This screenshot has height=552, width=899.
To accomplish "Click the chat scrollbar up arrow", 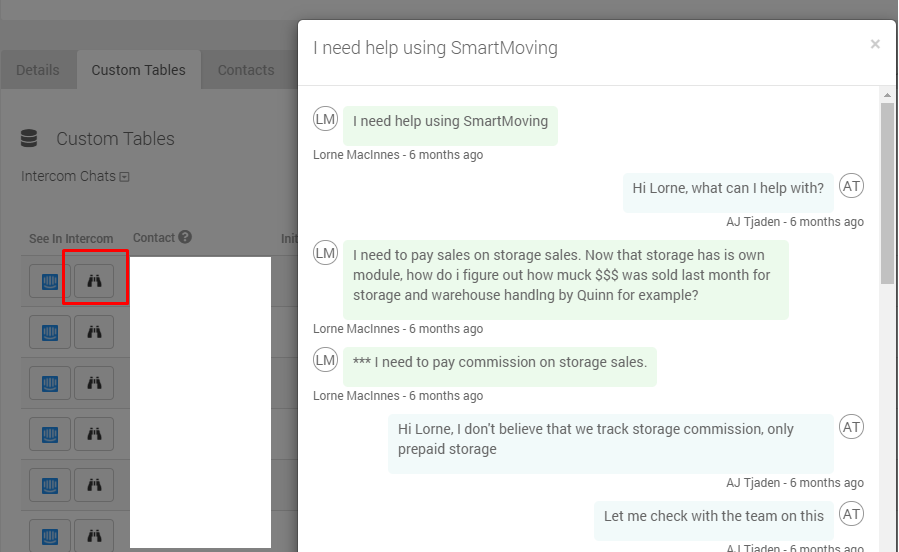I will pyautogui.click(x=888, y=95).
